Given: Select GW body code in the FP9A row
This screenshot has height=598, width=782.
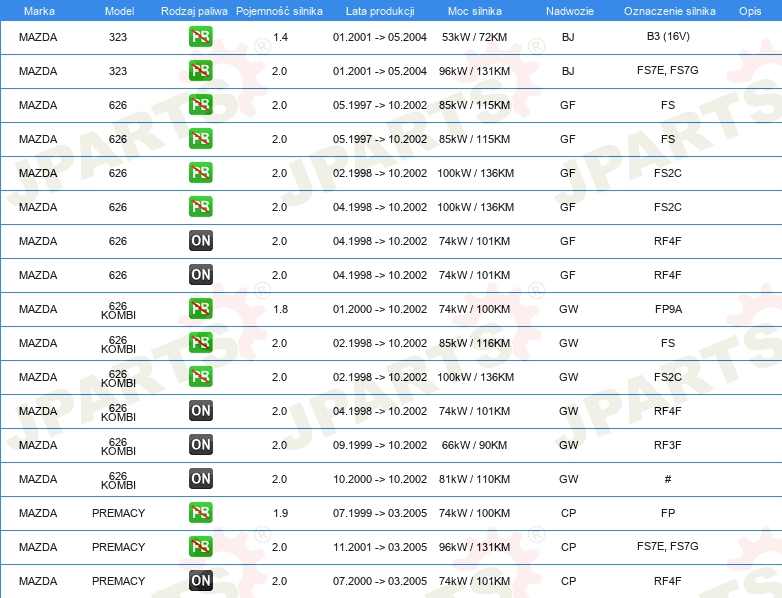Looking at the screenshot, I should [x=569, y=309].
